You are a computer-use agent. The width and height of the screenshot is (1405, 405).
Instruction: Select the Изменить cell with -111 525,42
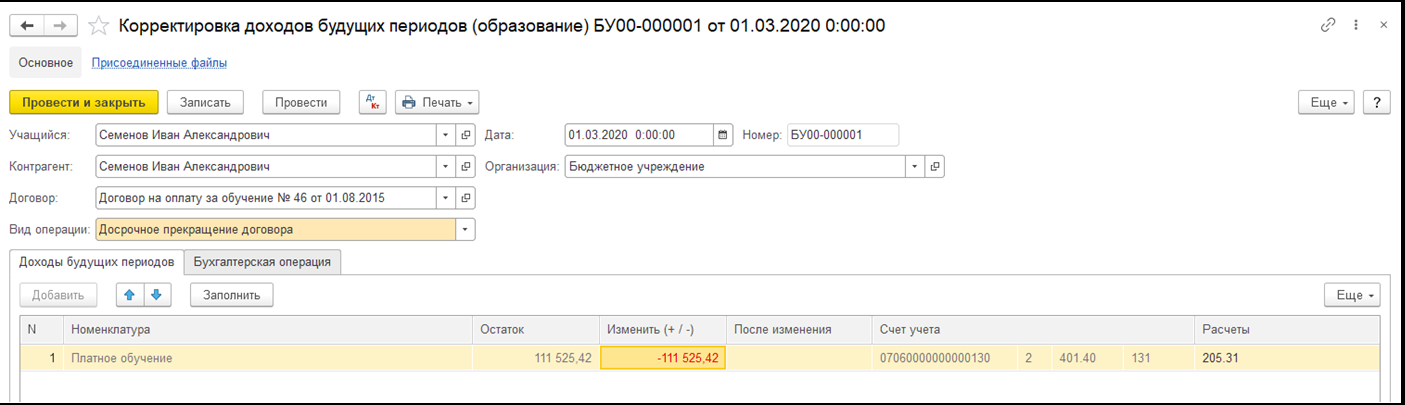click(x=663, y=358)
